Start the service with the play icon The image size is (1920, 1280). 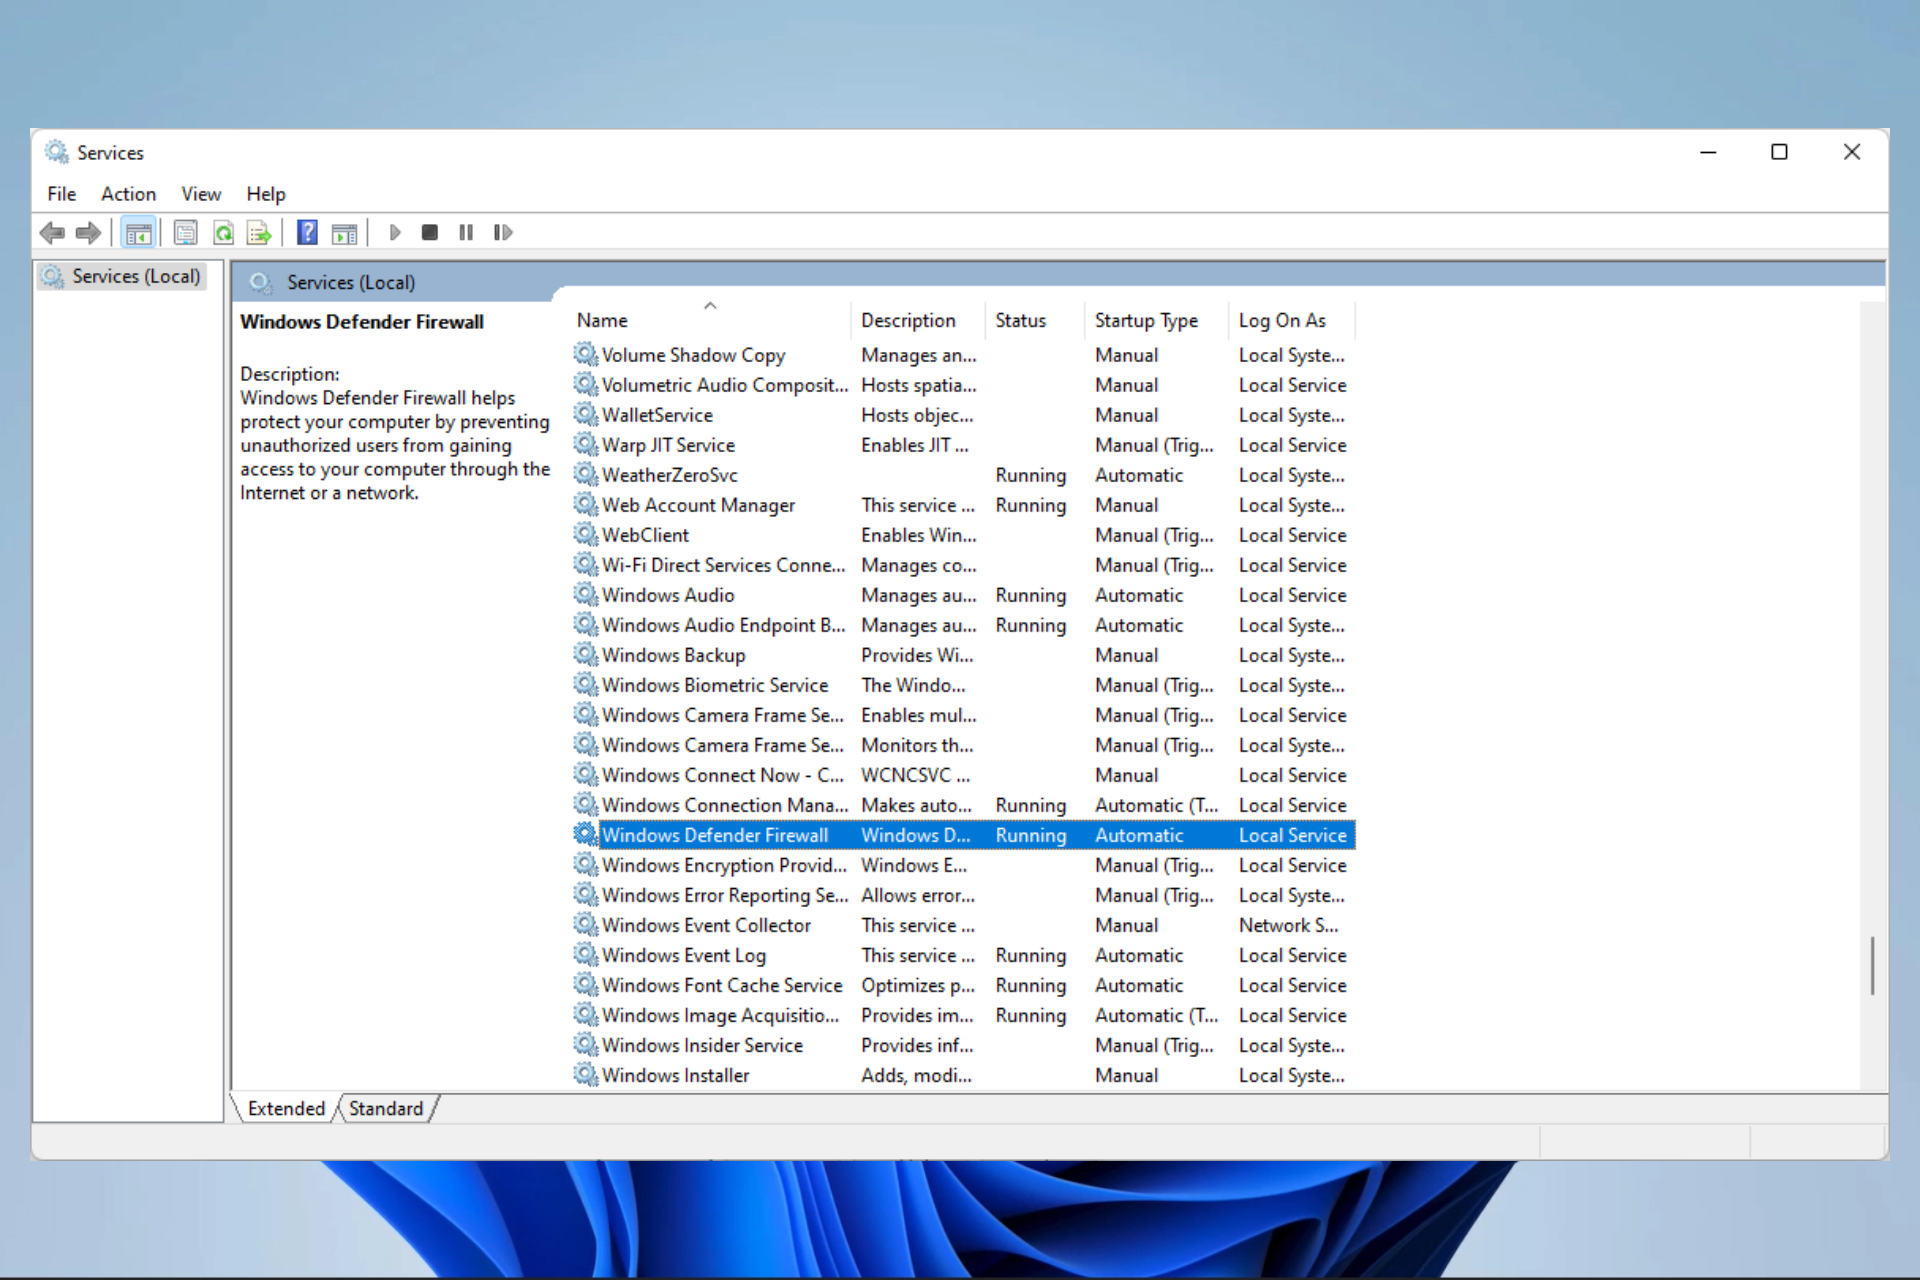pyautogui.click(x=395, y=233)
